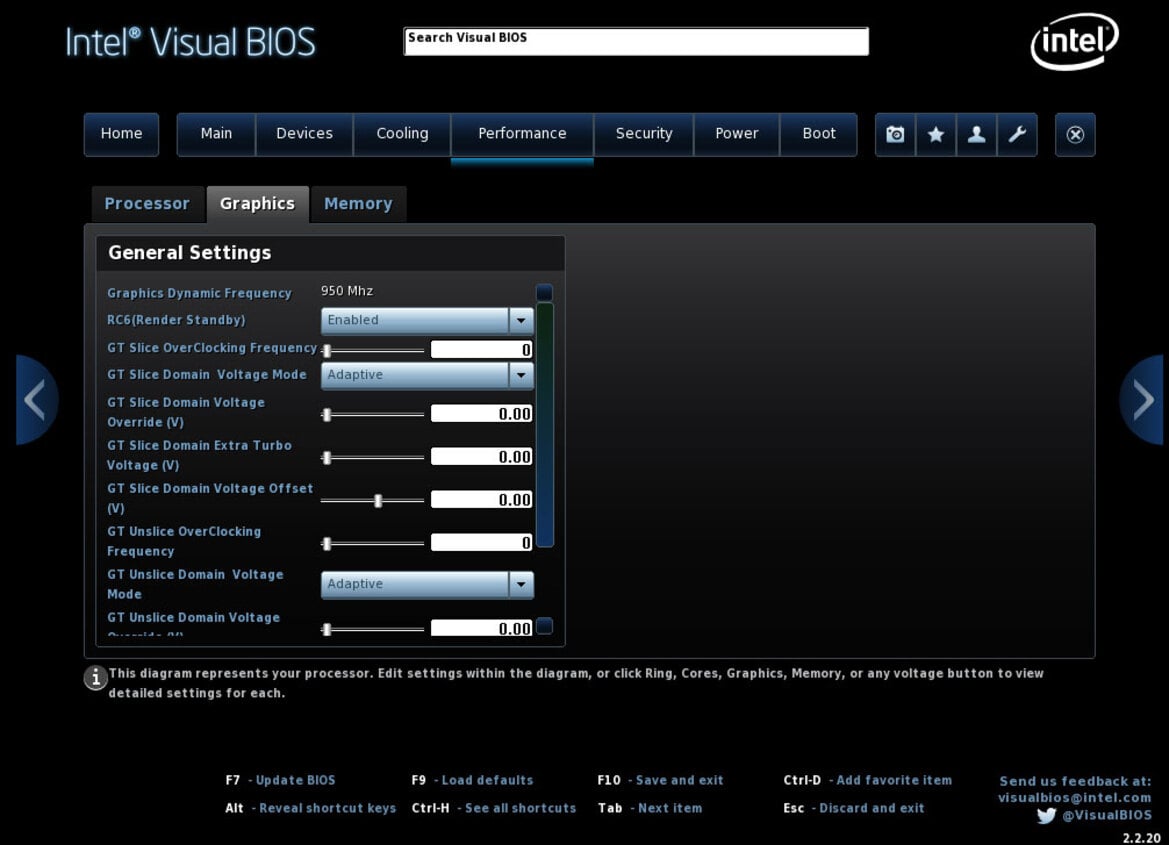Click GT Unslice OverClocking Frequency value box
This screenshot has width=1169, height=845.
click(482, 544)
